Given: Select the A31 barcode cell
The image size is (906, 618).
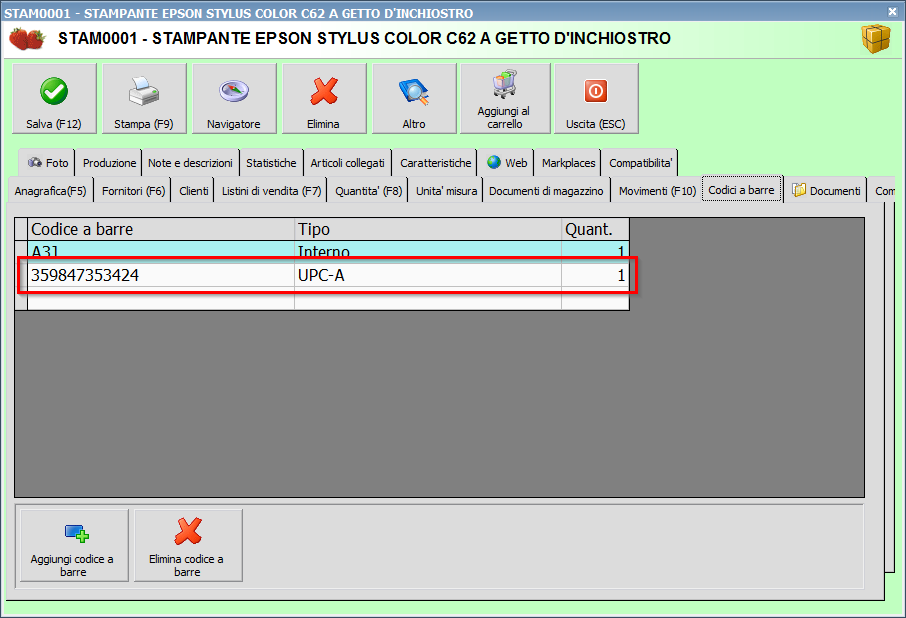Looking at the screenshot, I should (x=161, y=252).
